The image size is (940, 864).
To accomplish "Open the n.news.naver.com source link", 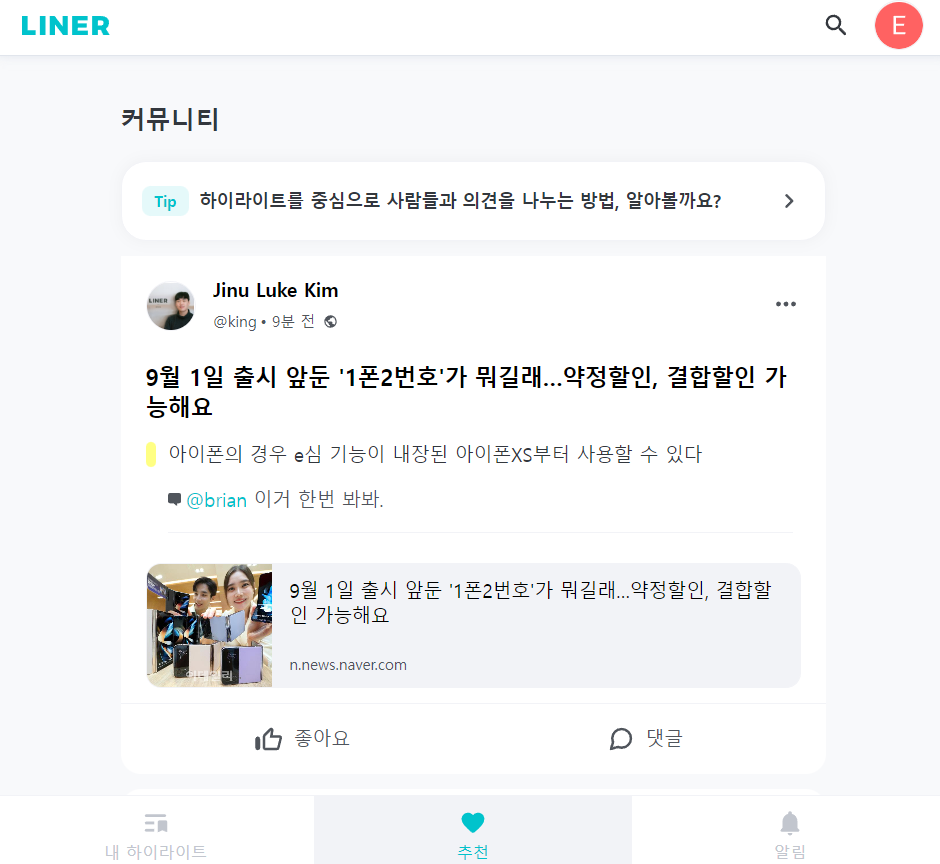I will (348, 665).
